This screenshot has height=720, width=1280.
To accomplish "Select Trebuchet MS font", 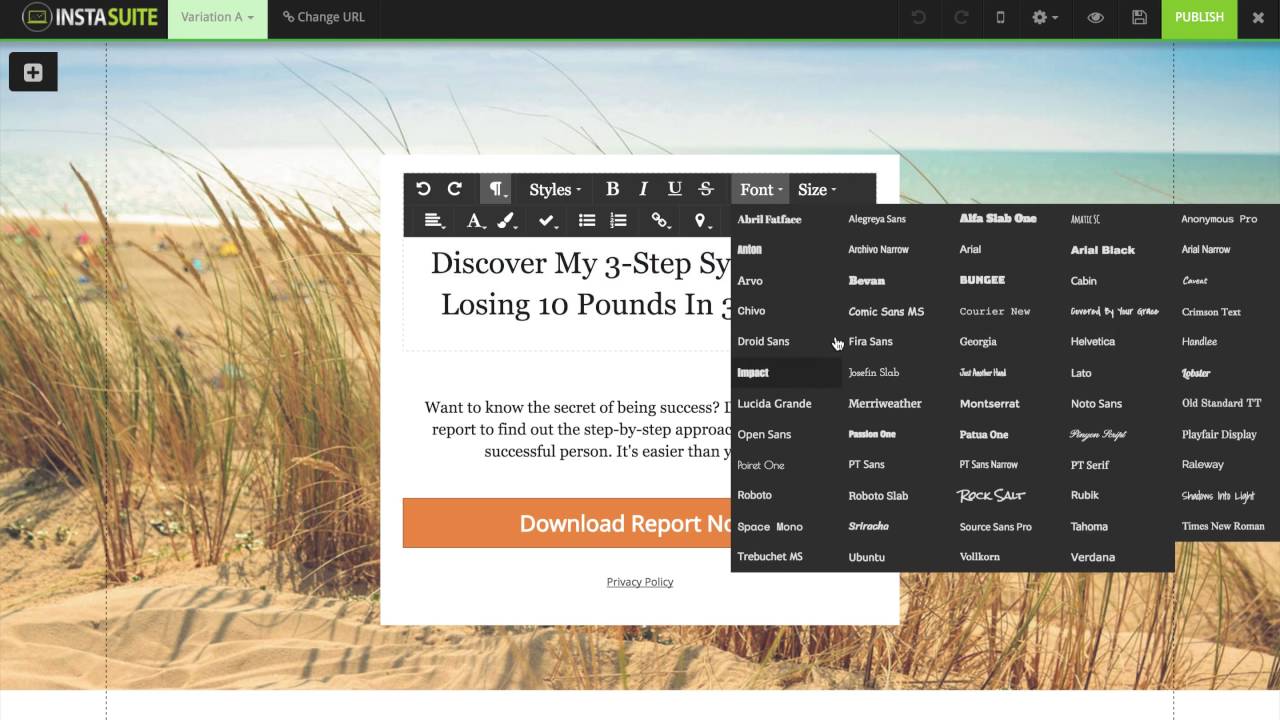I will point(769,556).
